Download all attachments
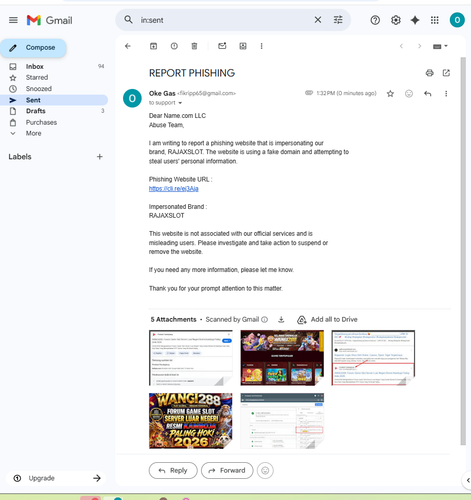Image resolution: width=471 pixels, height=500 pixels. 281,320
